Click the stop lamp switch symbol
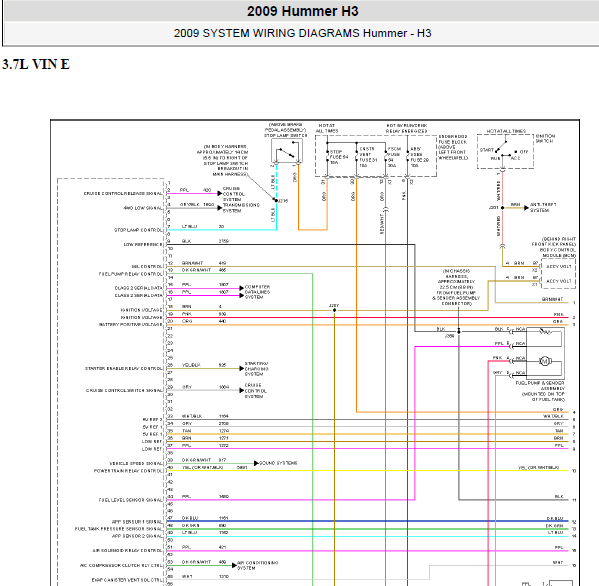This screenshot has height=586, width=599. (287, 151)
